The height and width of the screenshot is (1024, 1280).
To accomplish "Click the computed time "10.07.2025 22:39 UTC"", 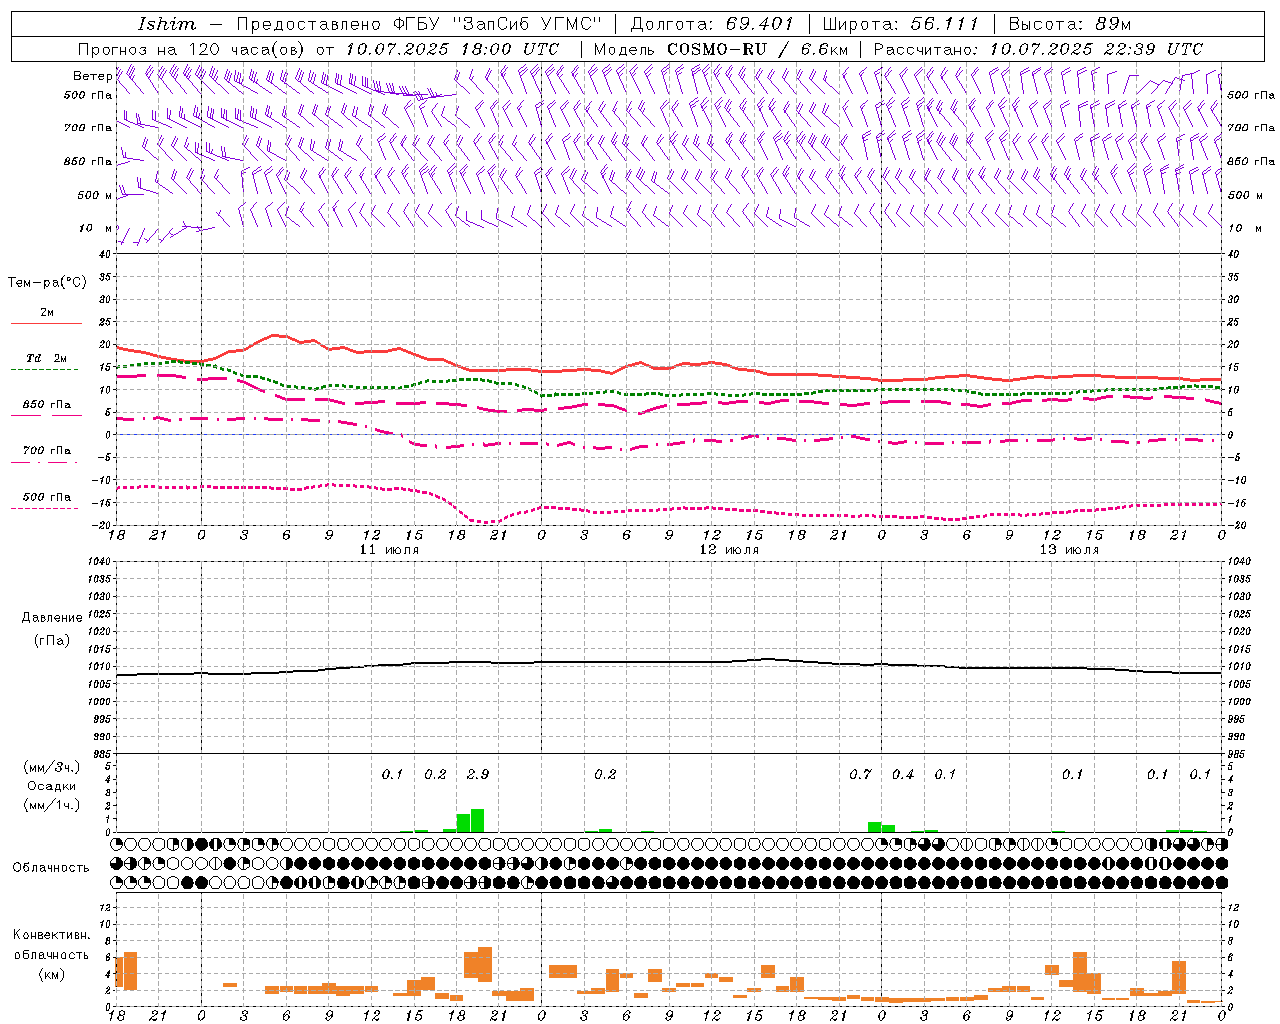I will pos(1096,49).
